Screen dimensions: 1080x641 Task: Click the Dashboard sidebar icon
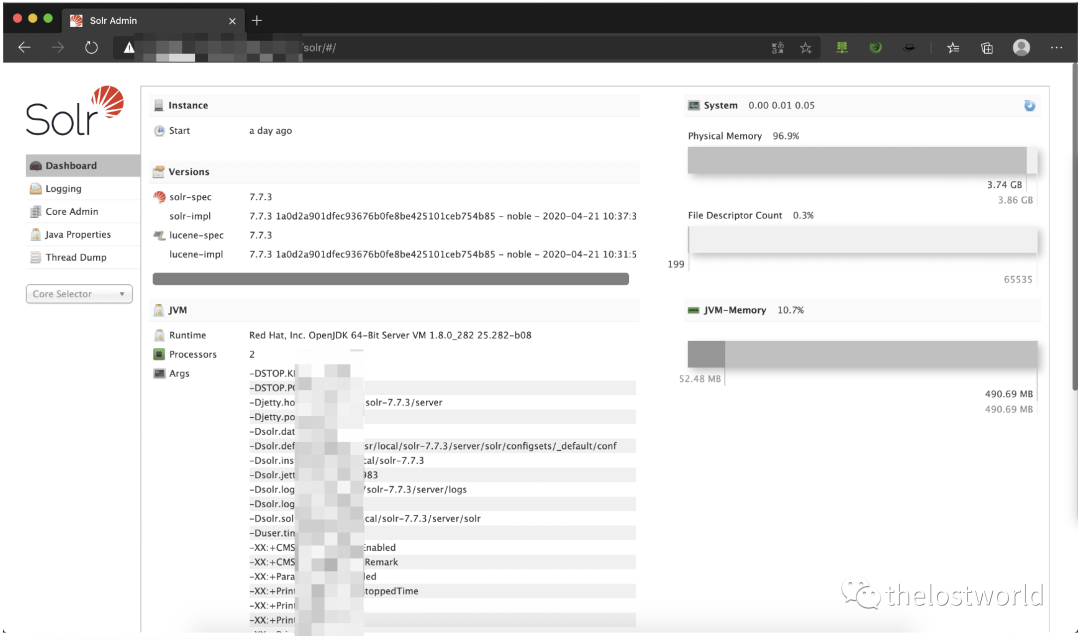(x=36, y=166)
